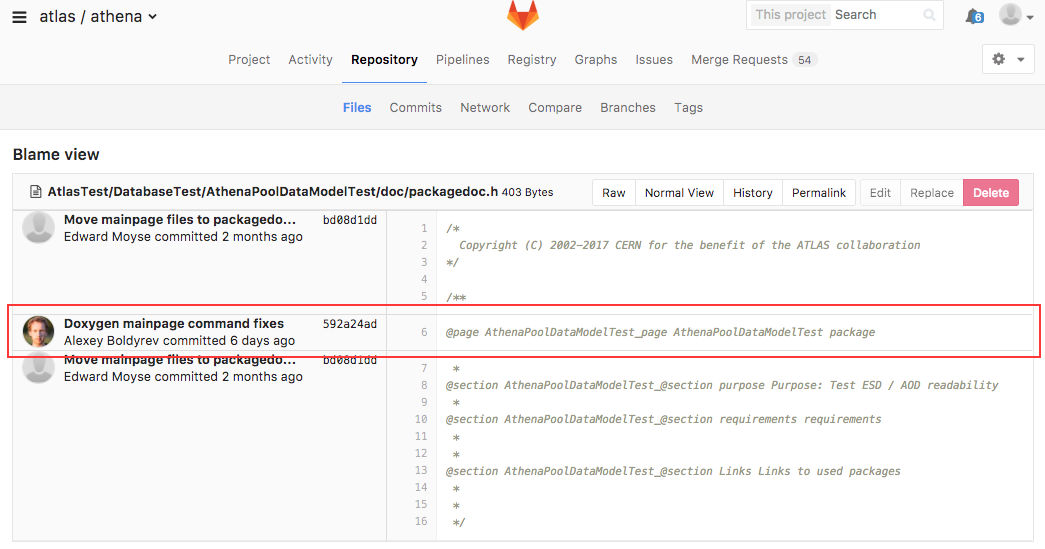Open first commit hash bd08d1dd
Viewport: 1045px width, 549px height.
click(x=350, y=220)
